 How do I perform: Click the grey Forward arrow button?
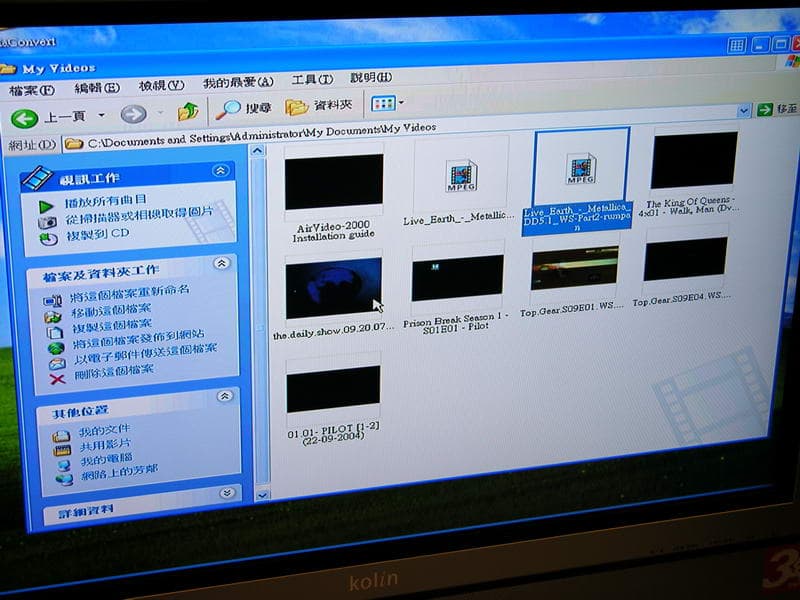pyautogui.click(x=133, y=114)
